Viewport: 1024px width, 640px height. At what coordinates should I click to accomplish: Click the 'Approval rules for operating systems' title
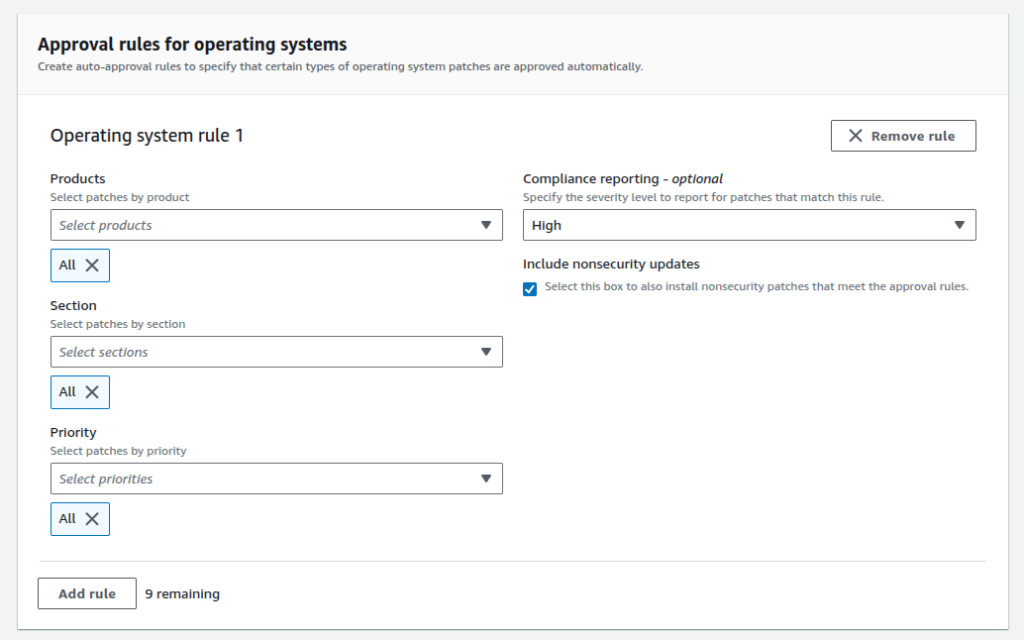pyautogui.click(x=192, y=44)
